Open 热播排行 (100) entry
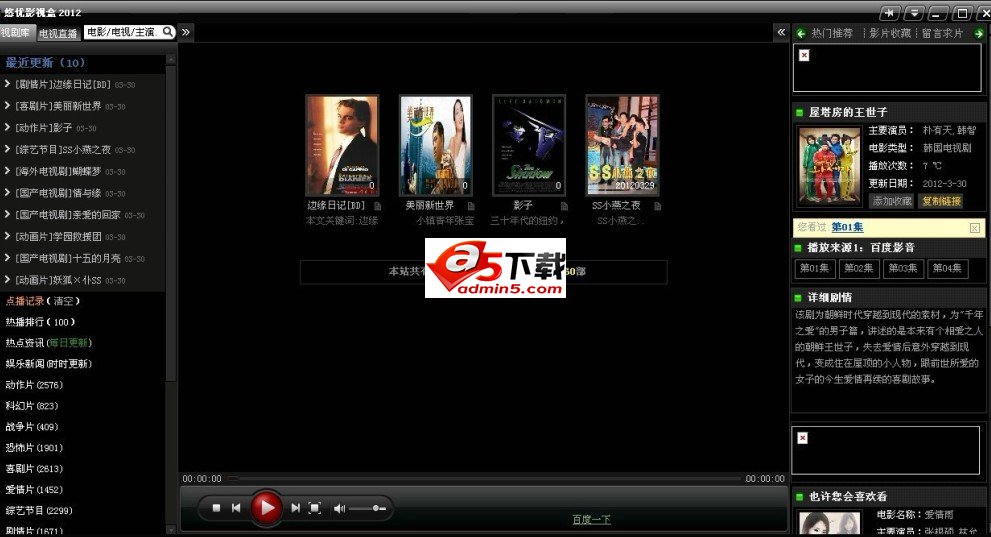This screenshot has height=537, width=991. (x=40, y=322)
